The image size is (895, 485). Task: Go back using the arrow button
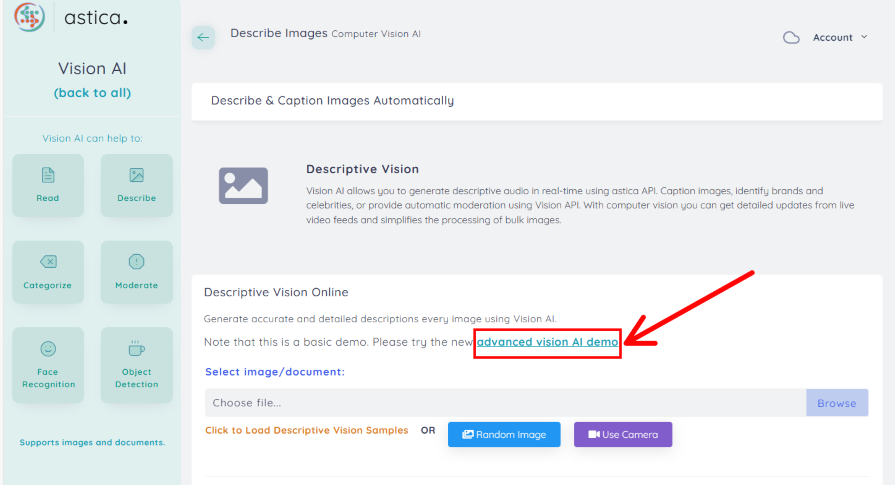pos(204,38)
